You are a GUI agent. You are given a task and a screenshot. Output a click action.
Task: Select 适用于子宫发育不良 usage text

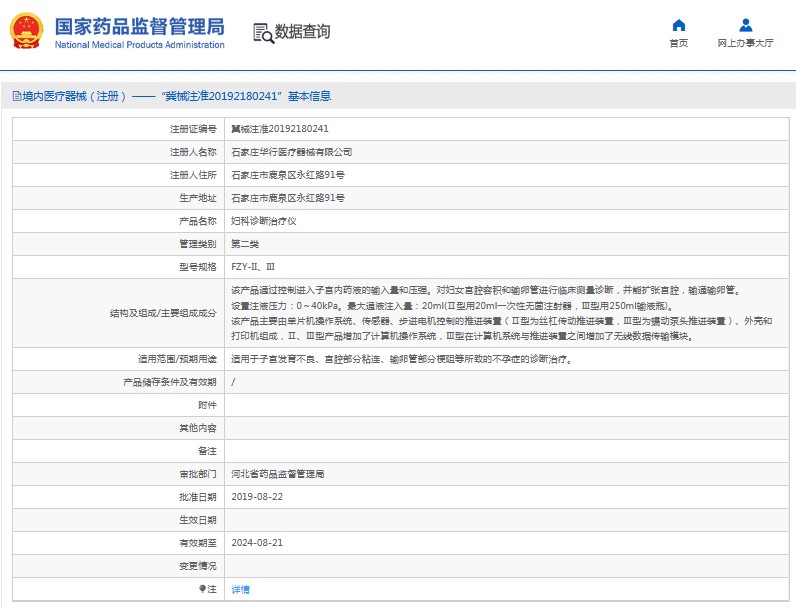(403, 359)
